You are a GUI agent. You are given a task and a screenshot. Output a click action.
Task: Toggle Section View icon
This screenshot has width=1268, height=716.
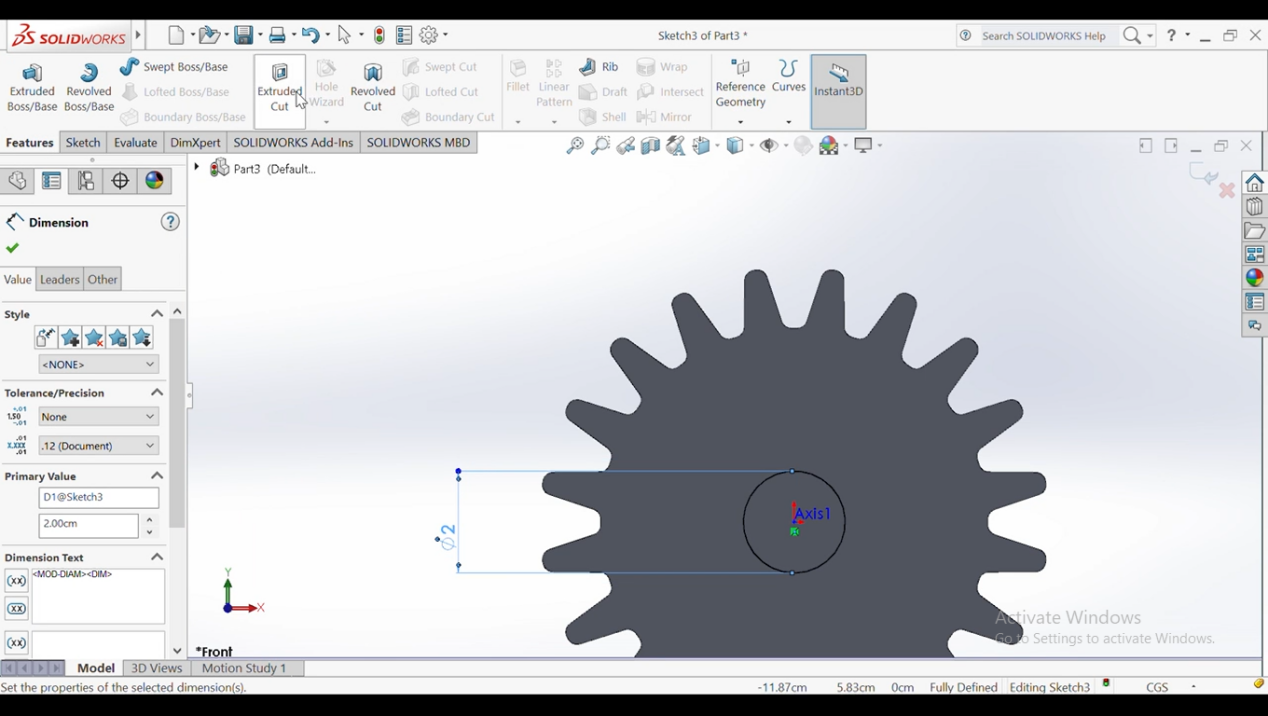(x=651, y=146)
